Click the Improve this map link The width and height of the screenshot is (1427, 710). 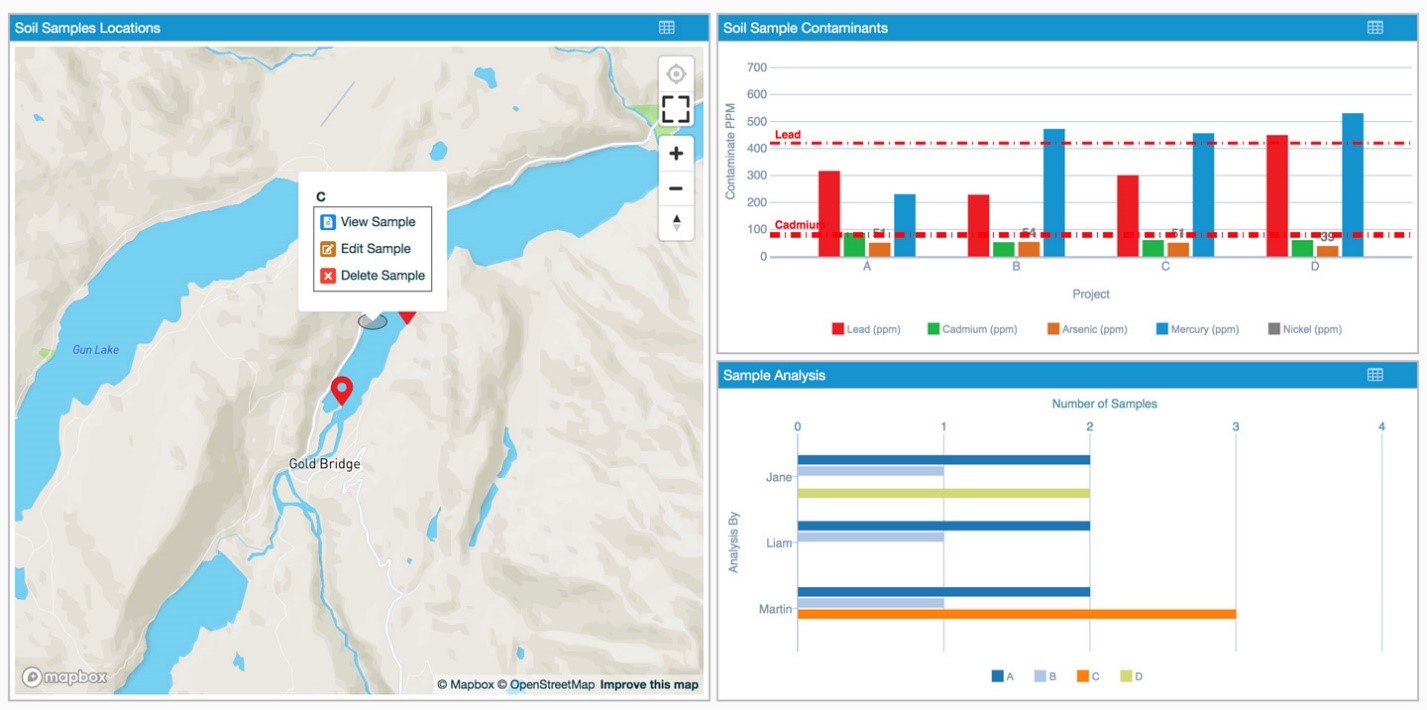point(649,685)
